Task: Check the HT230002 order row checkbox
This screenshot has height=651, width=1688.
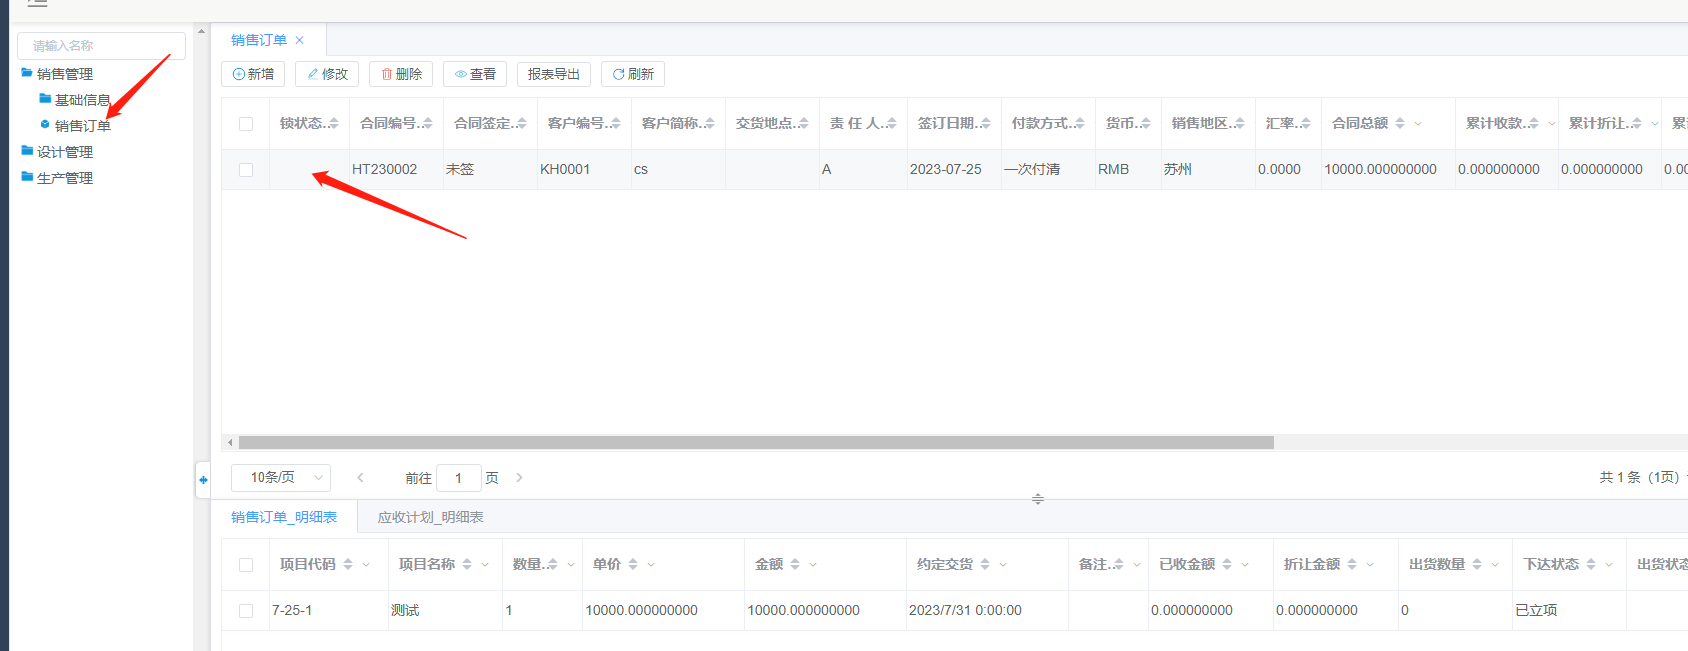Action: (x=246, y=170)
